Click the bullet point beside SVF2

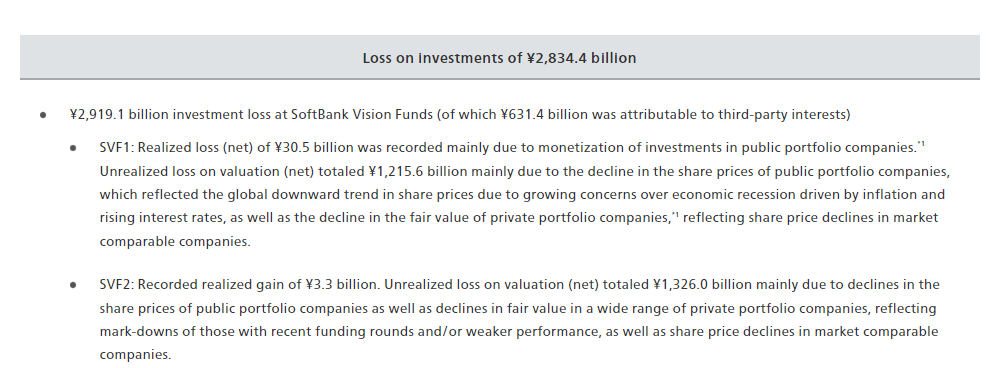(x=73, y=285)
